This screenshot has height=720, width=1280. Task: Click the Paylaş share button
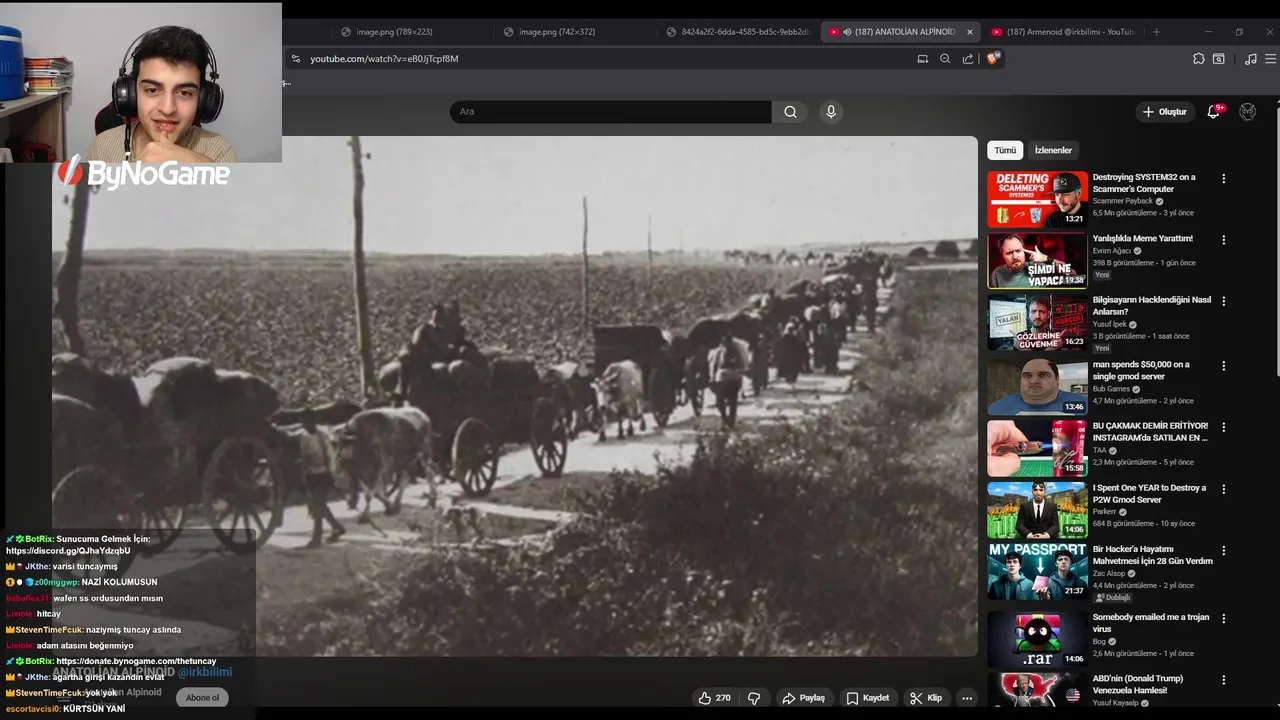point(804,698)
